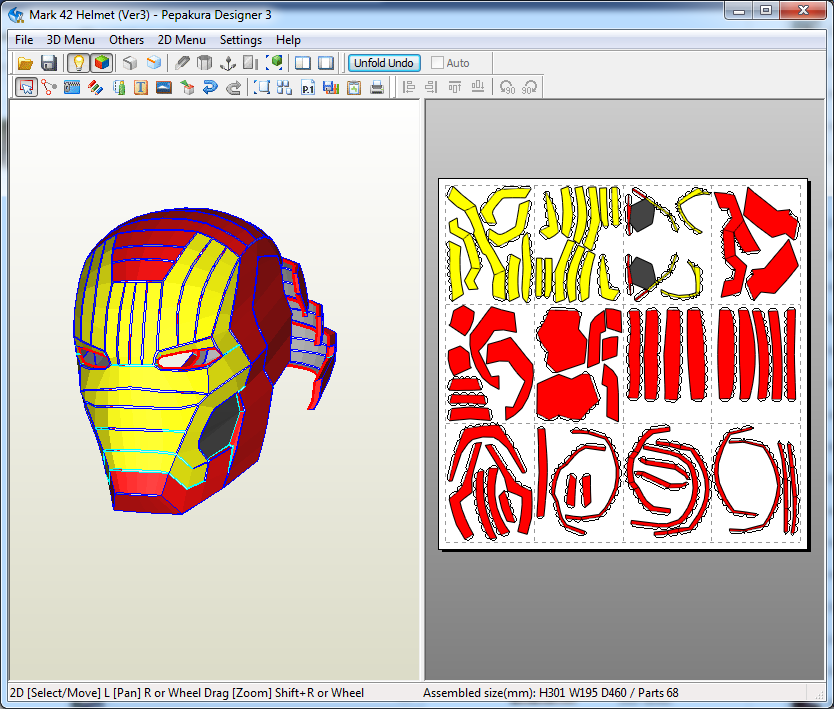The height and width of the screenshot is (709, 834).
Task: Click the arrange parts squares icon
Action: tap(285, 87)
